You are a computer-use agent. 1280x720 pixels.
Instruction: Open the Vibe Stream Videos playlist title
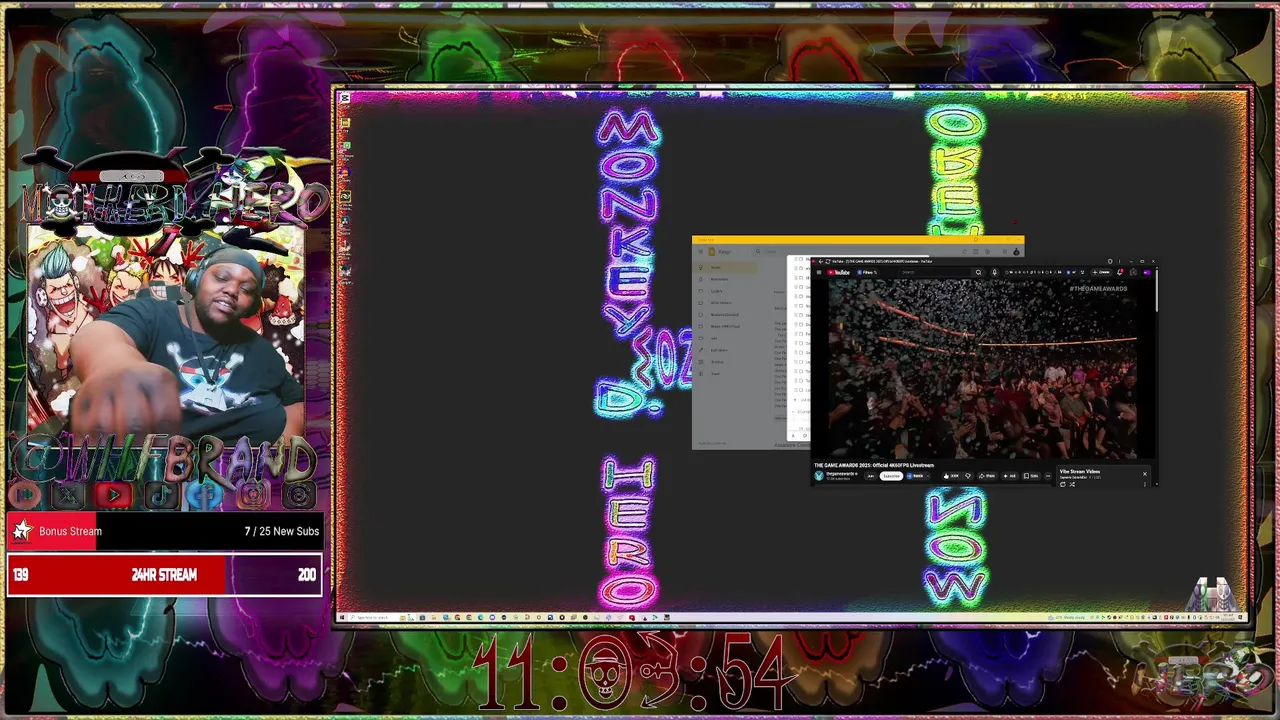tap(1080, 471)
